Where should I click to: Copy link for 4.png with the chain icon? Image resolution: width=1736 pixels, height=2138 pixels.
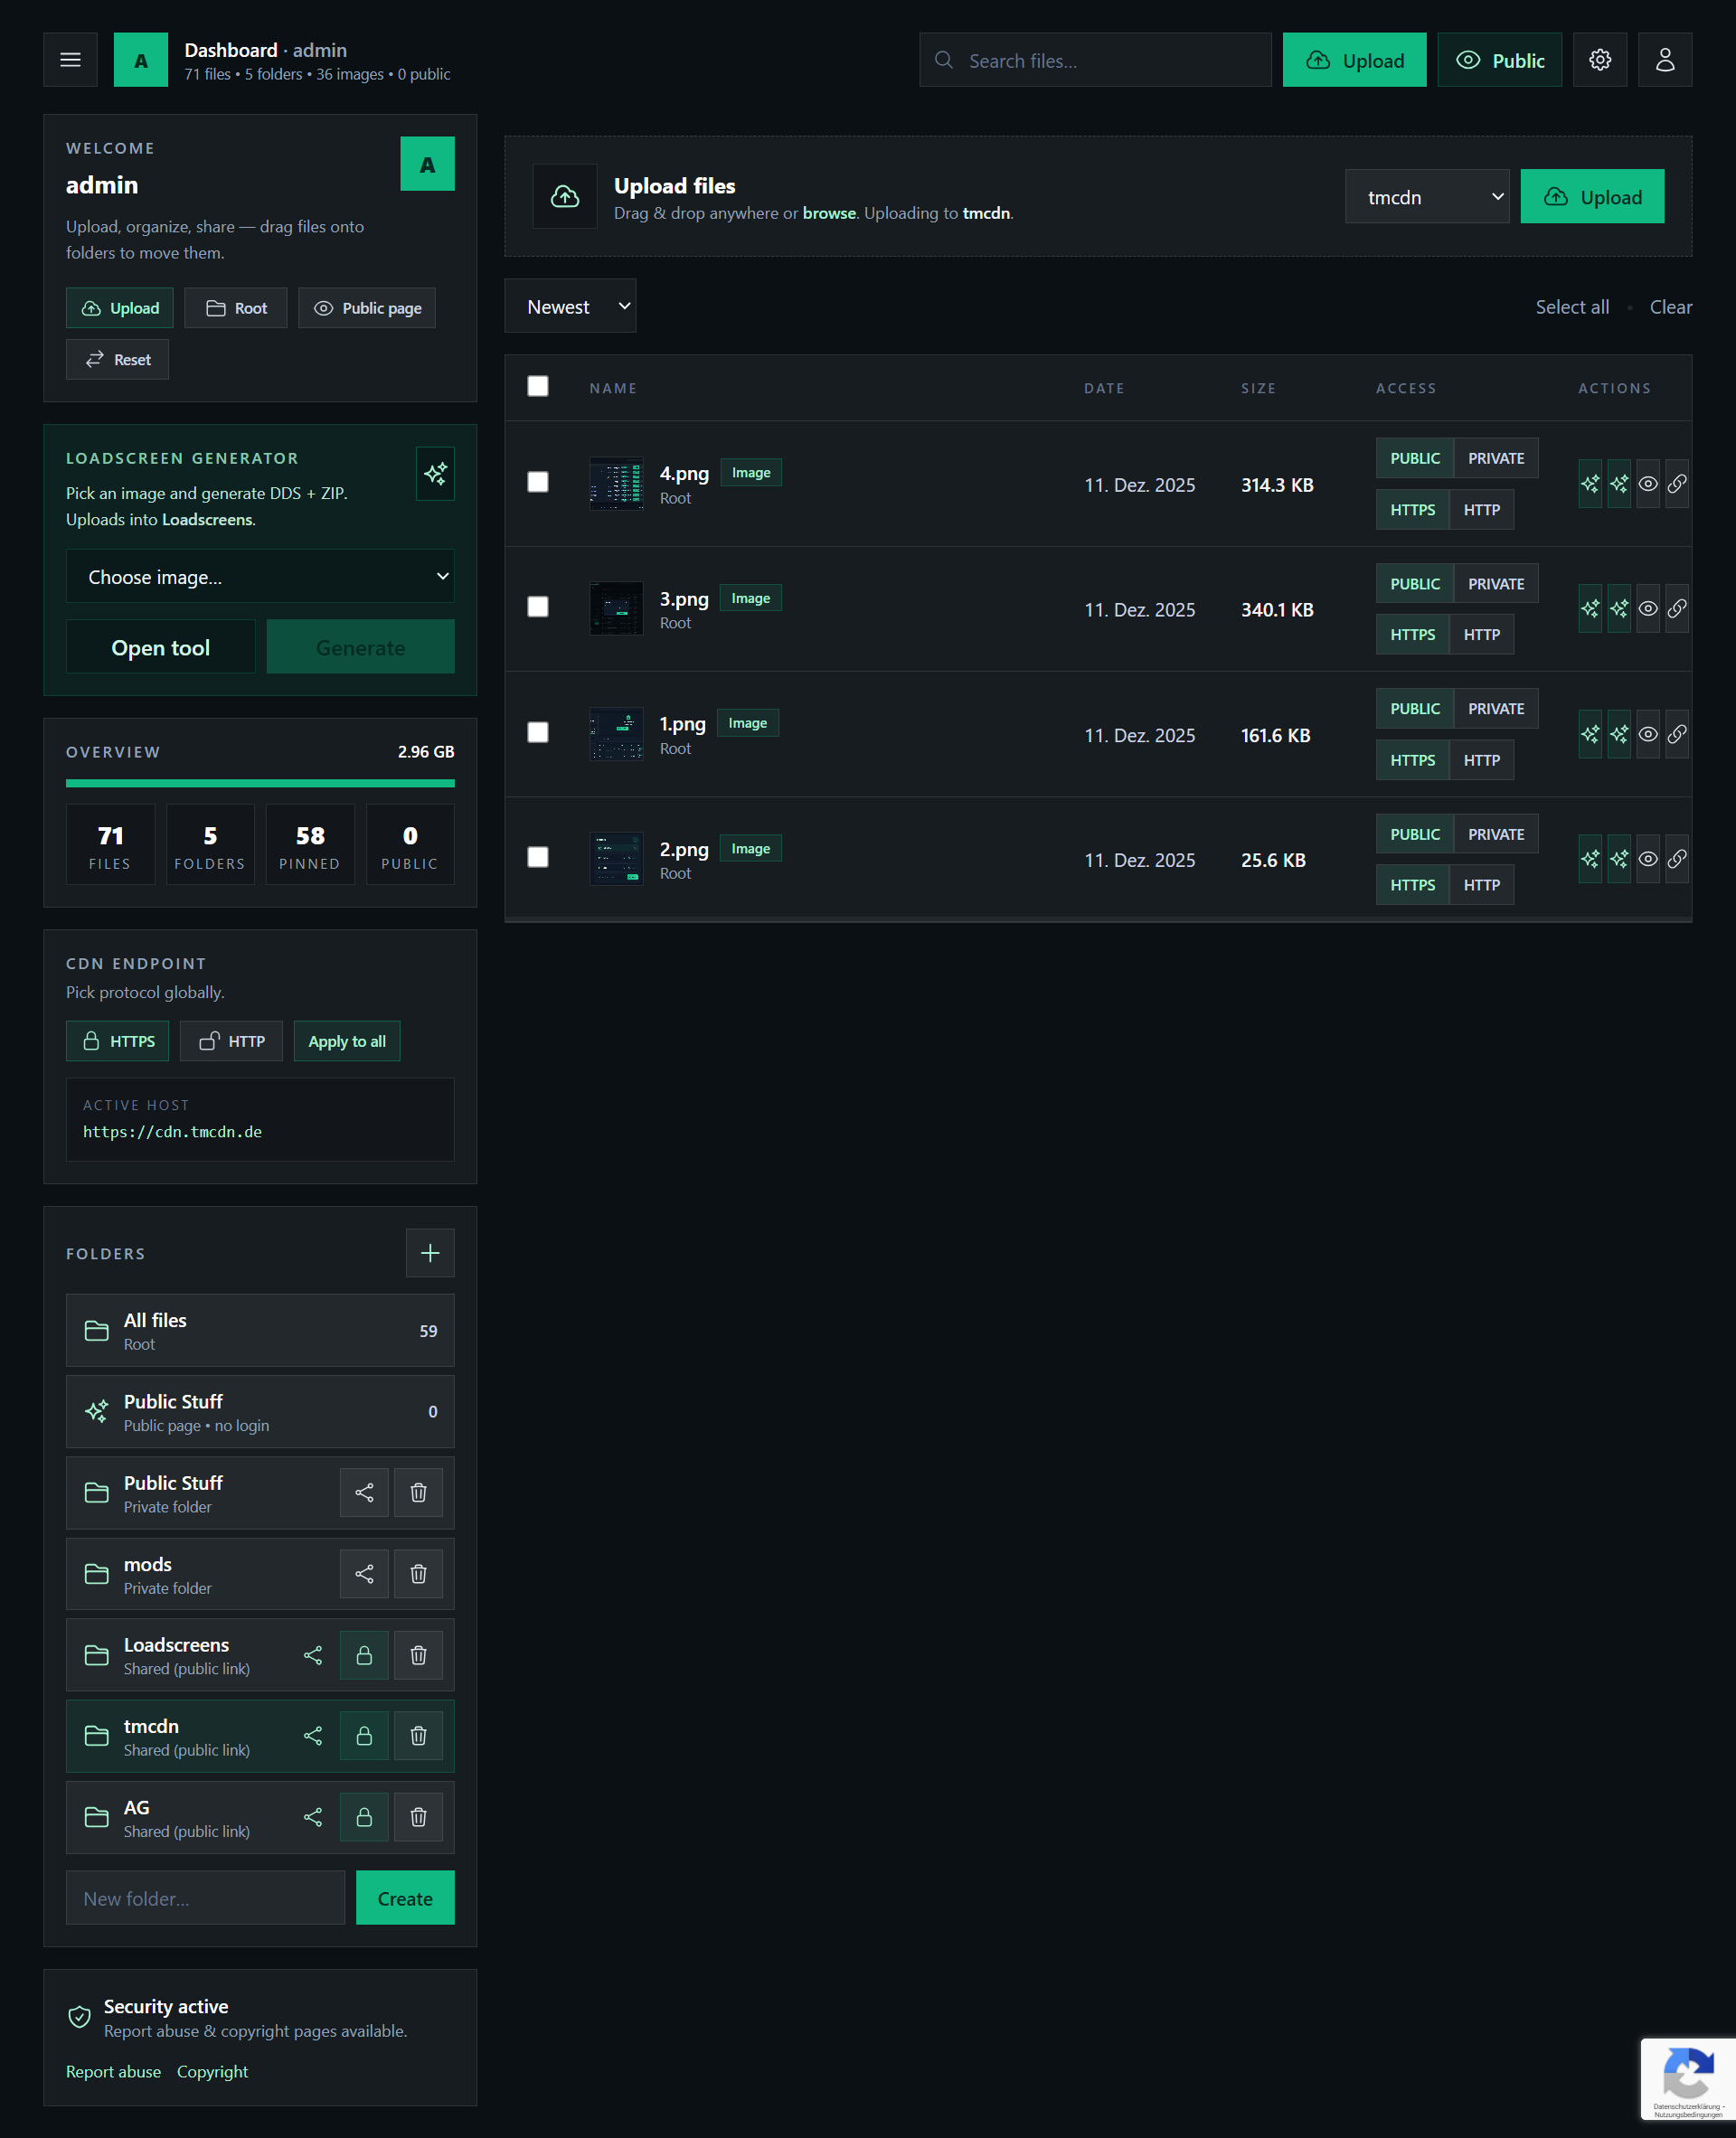tap(1677, 484)
